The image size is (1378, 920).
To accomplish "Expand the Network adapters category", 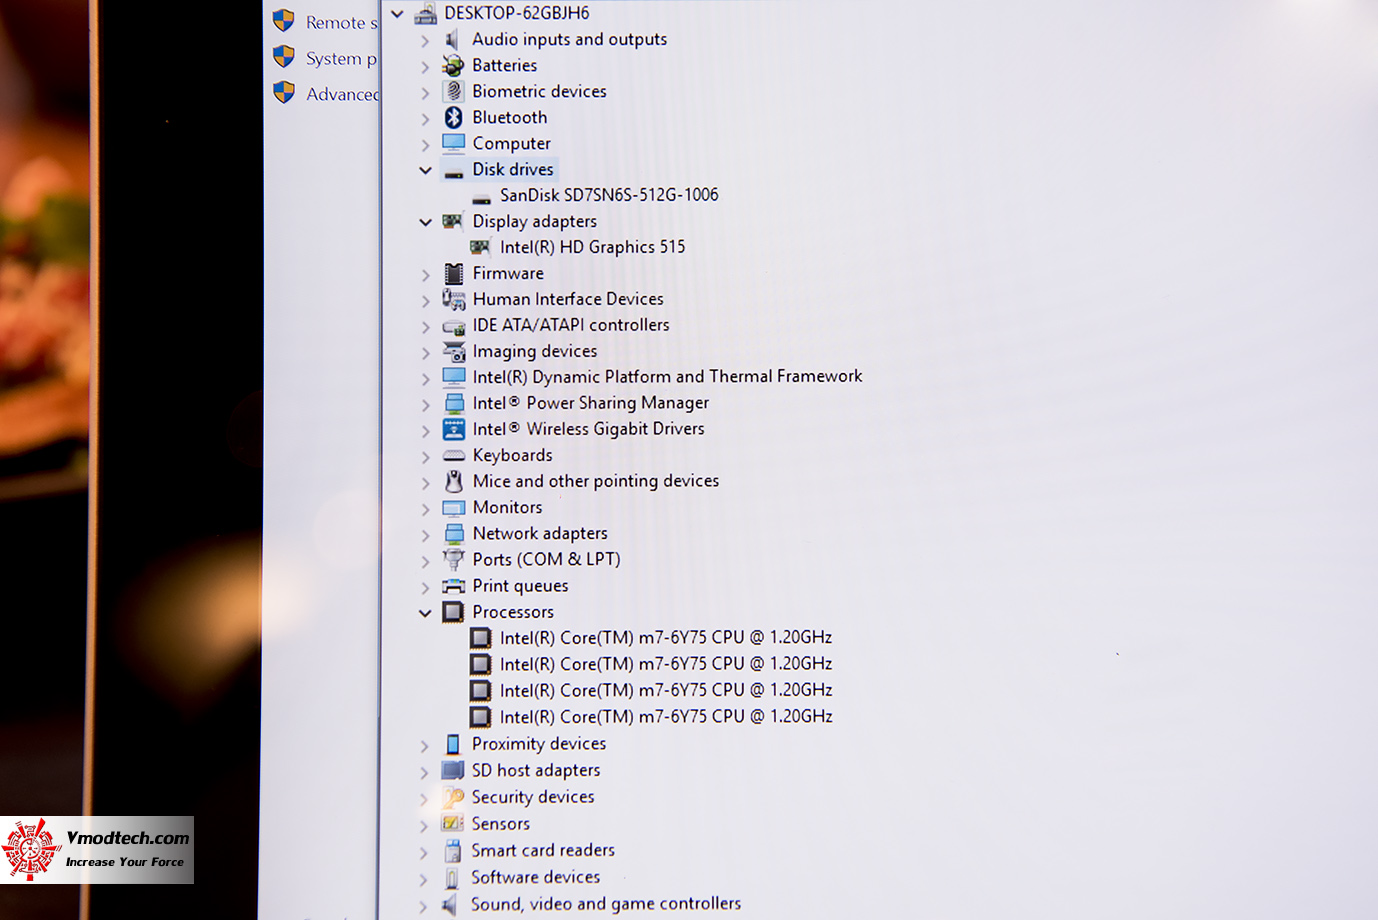I will point(425,535).
